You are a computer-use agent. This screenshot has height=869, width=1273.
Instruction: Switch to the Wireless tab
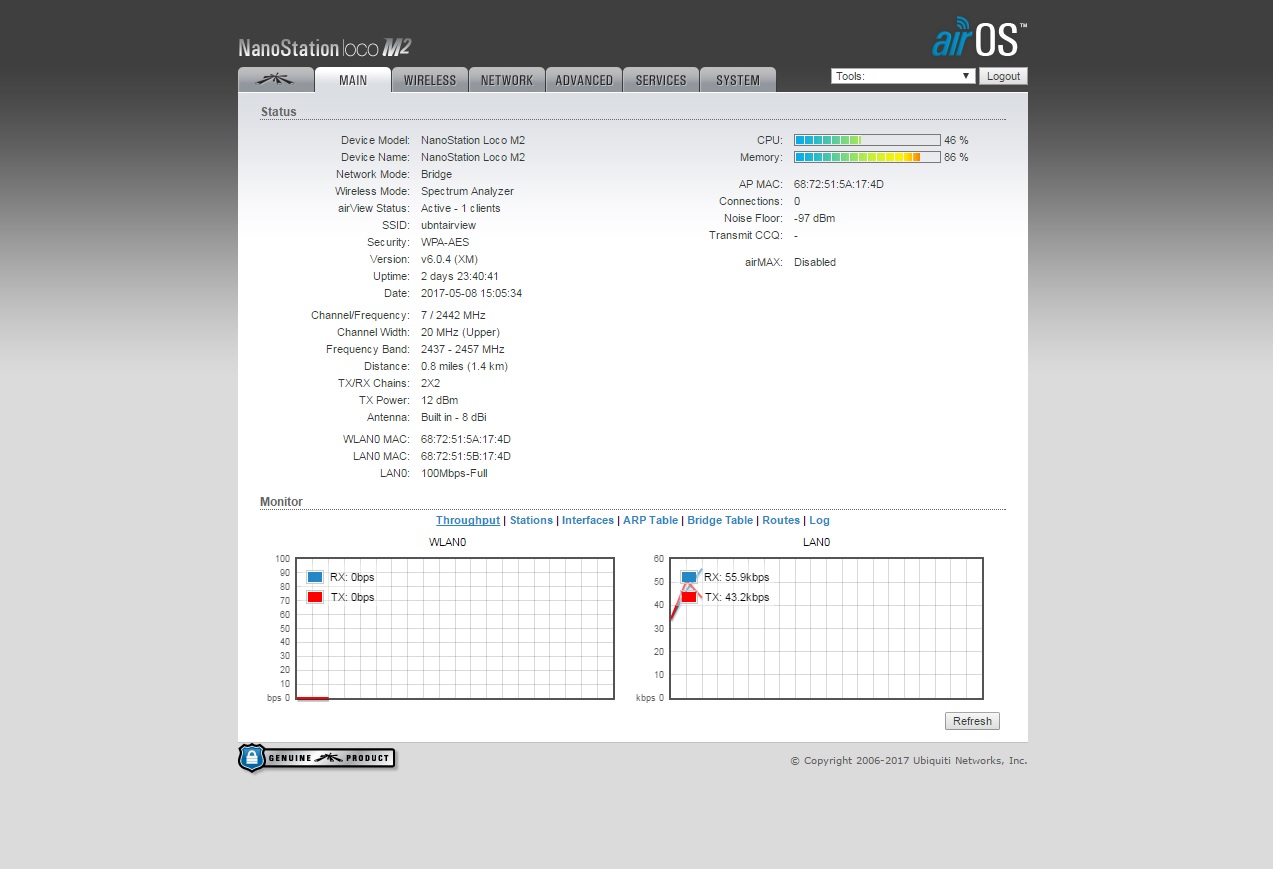click(430, 80)
